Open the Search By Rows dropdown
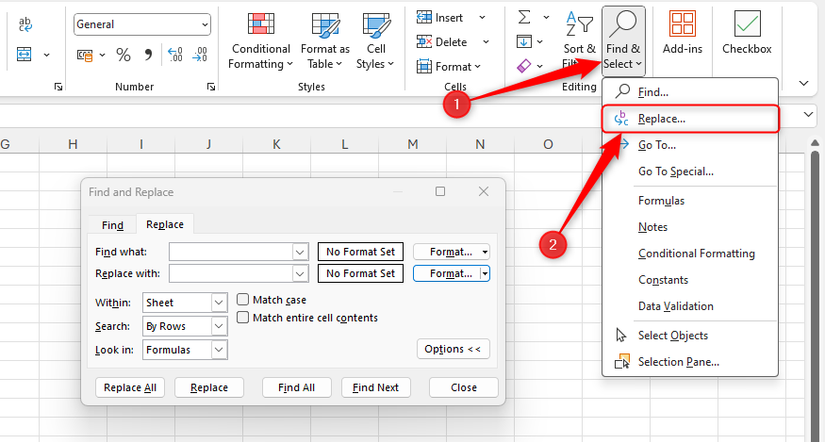 pos(219,326)
